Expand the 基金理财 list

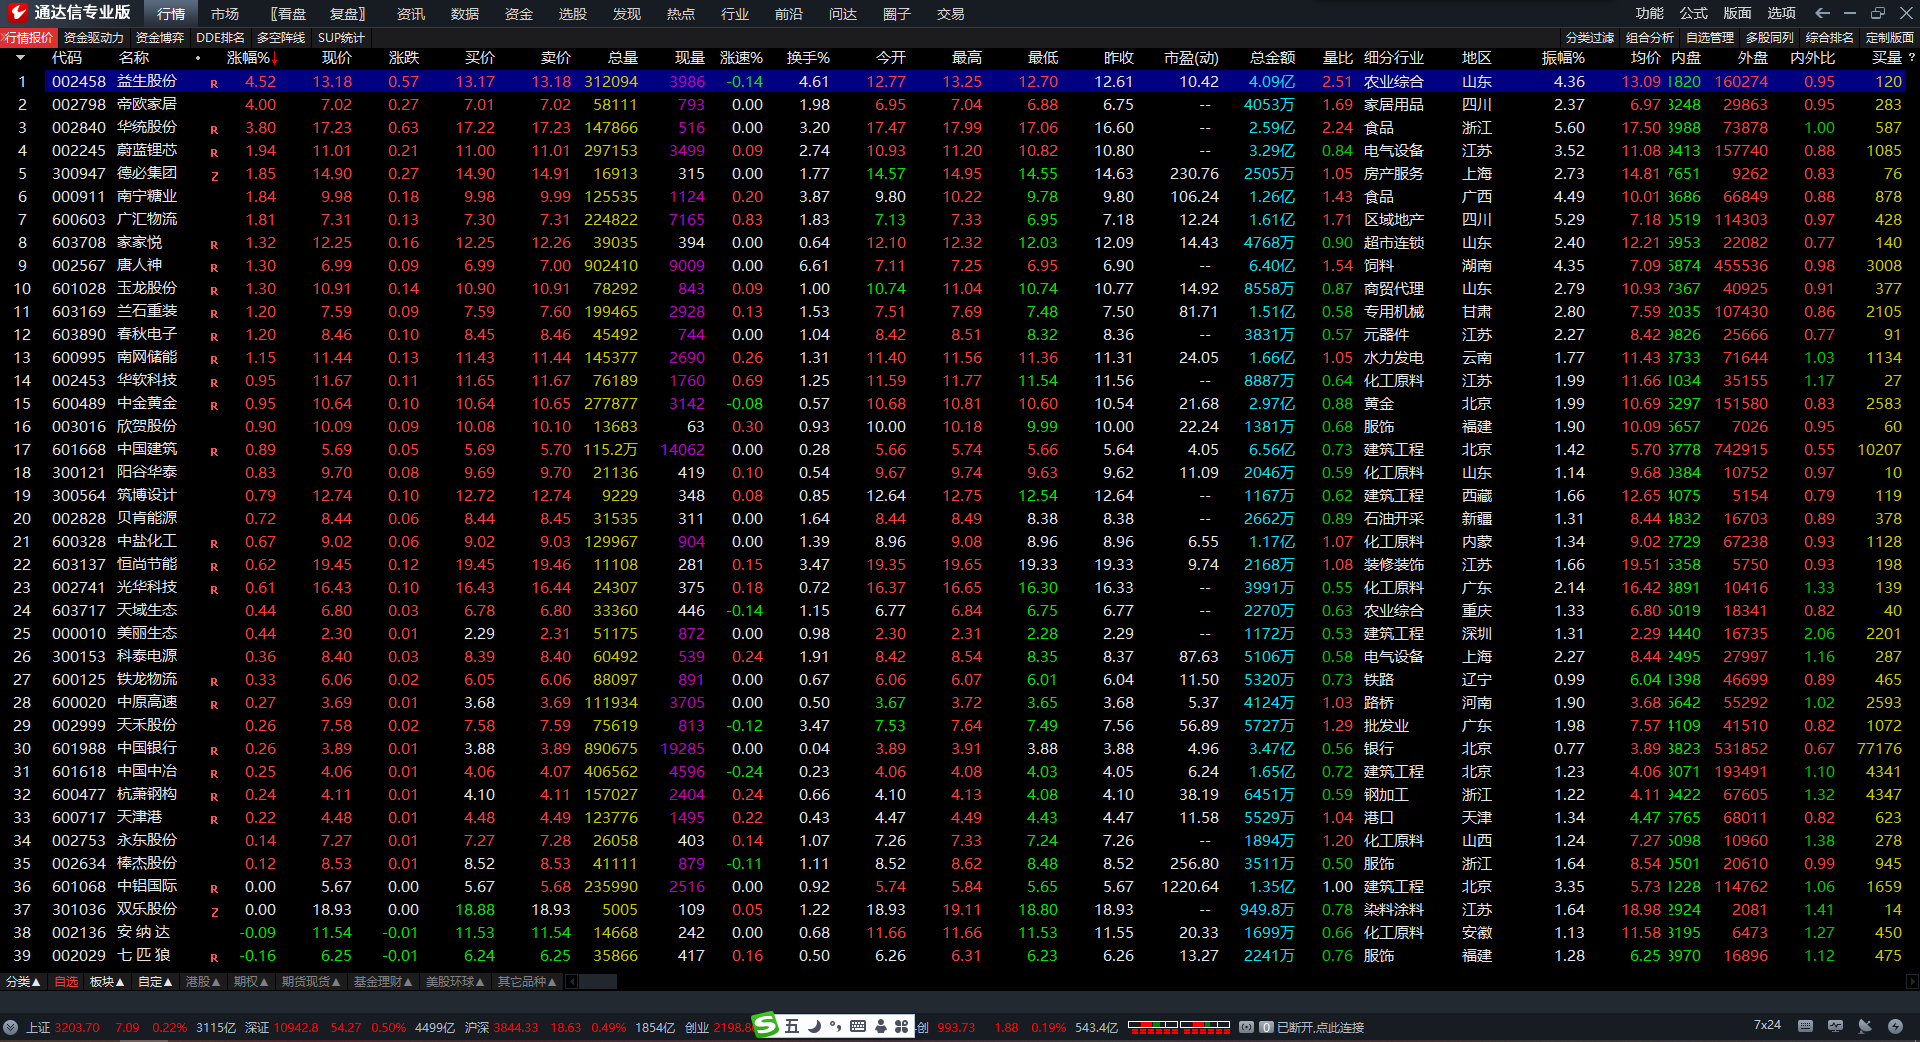[x=383, y=982]
